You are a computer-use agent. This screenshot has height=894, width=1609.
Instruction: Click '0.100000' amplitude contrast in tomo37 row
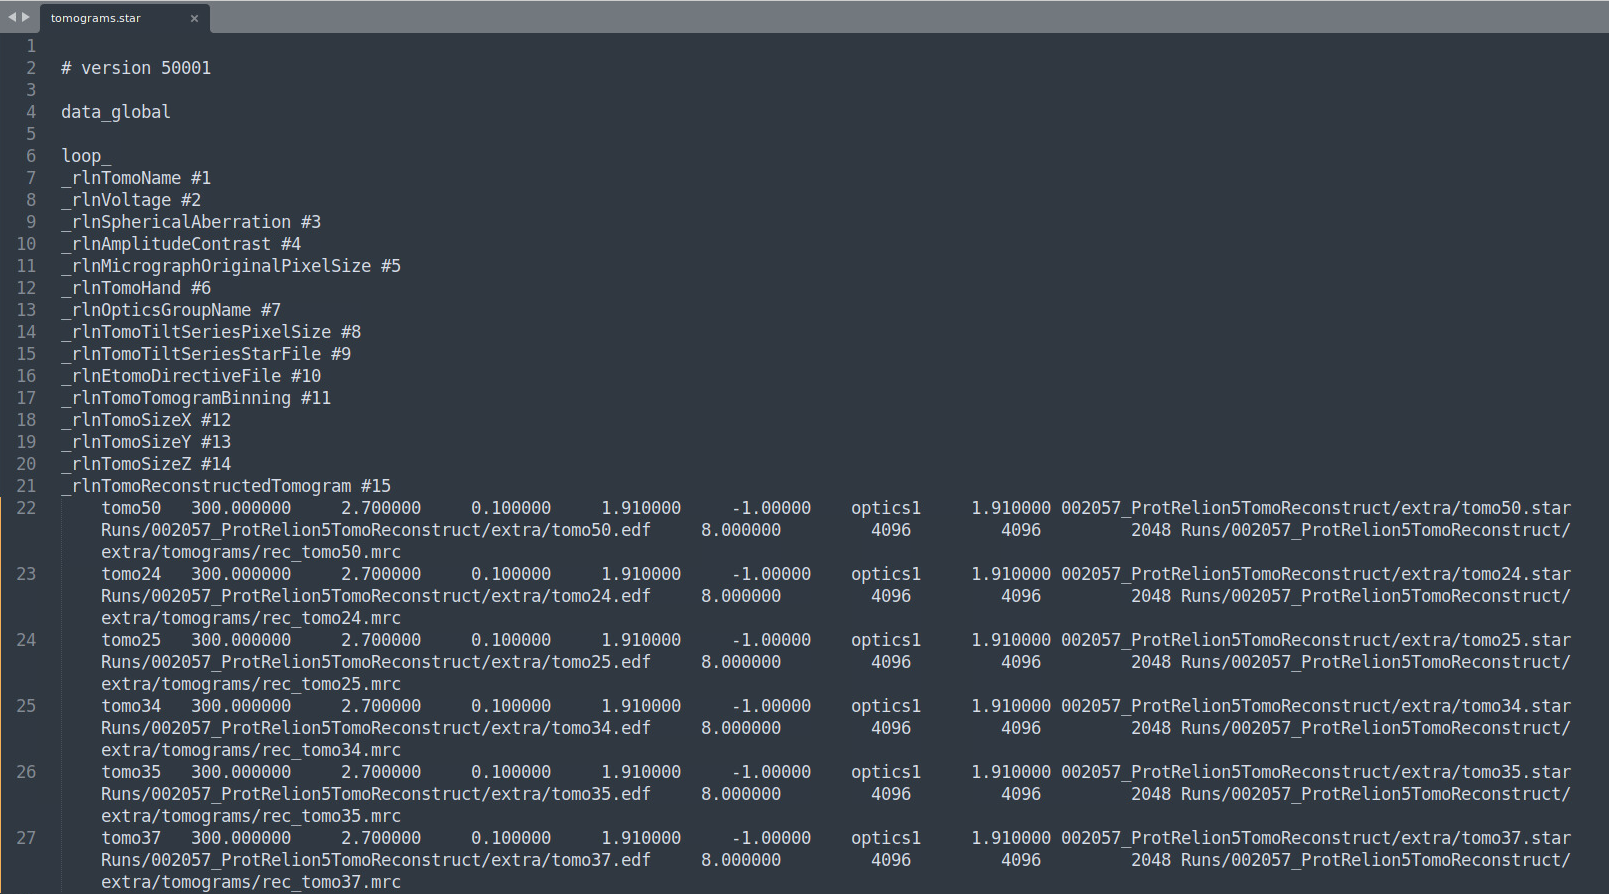pyautogui.click(x=511, y=838)
